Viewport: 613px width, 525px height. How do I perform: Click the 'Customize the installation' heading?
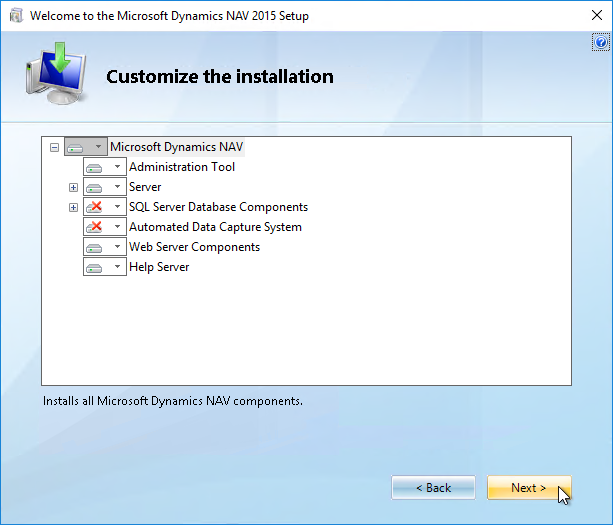pyautogui.click(x=220, y=77)
